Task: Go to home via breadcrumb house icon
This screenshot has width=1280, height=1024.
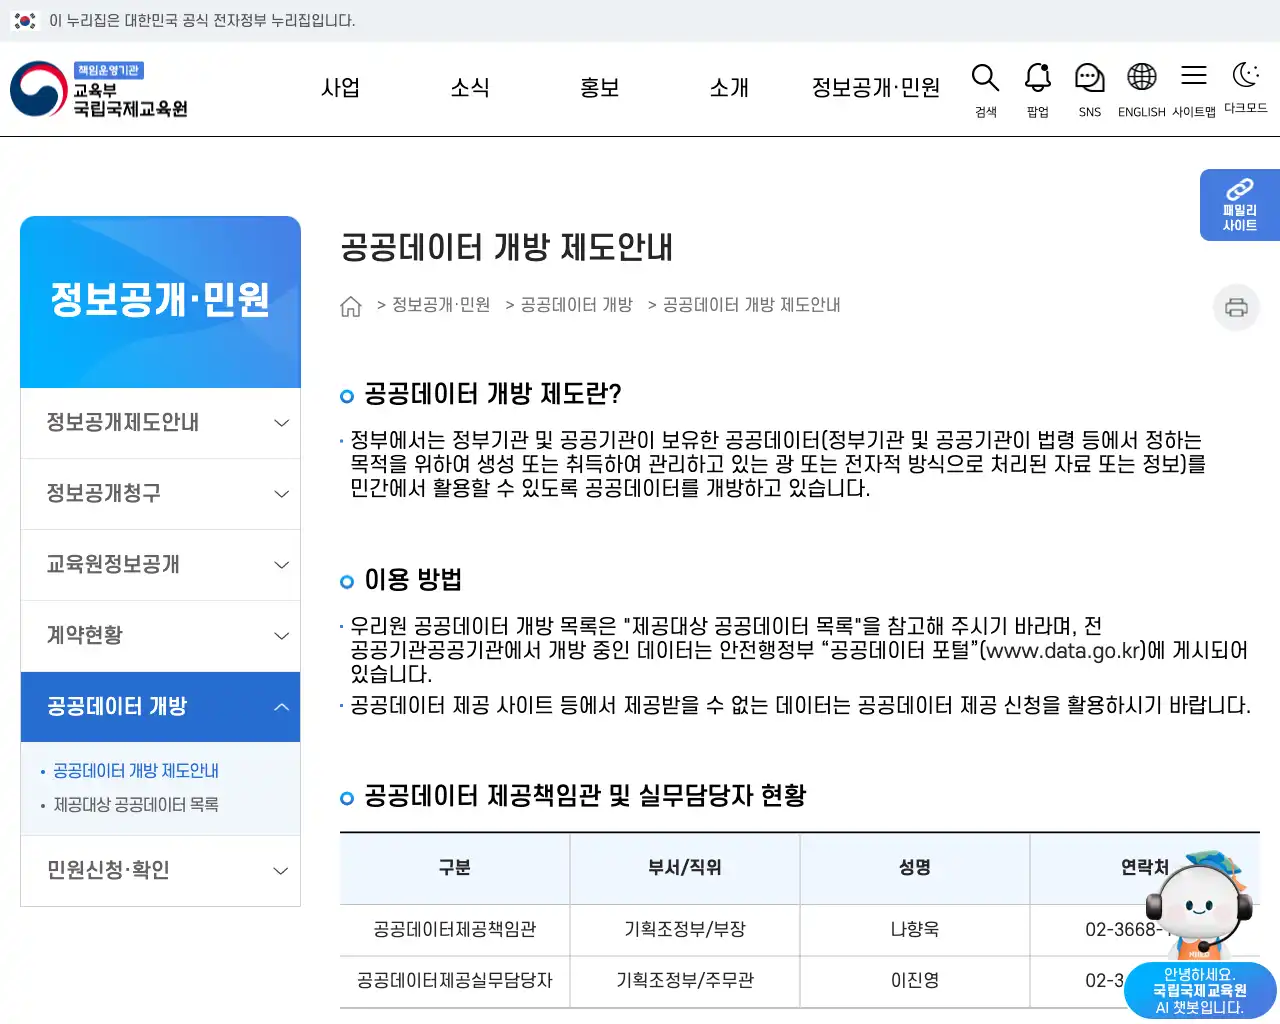Action: click(x=350, y=306)
